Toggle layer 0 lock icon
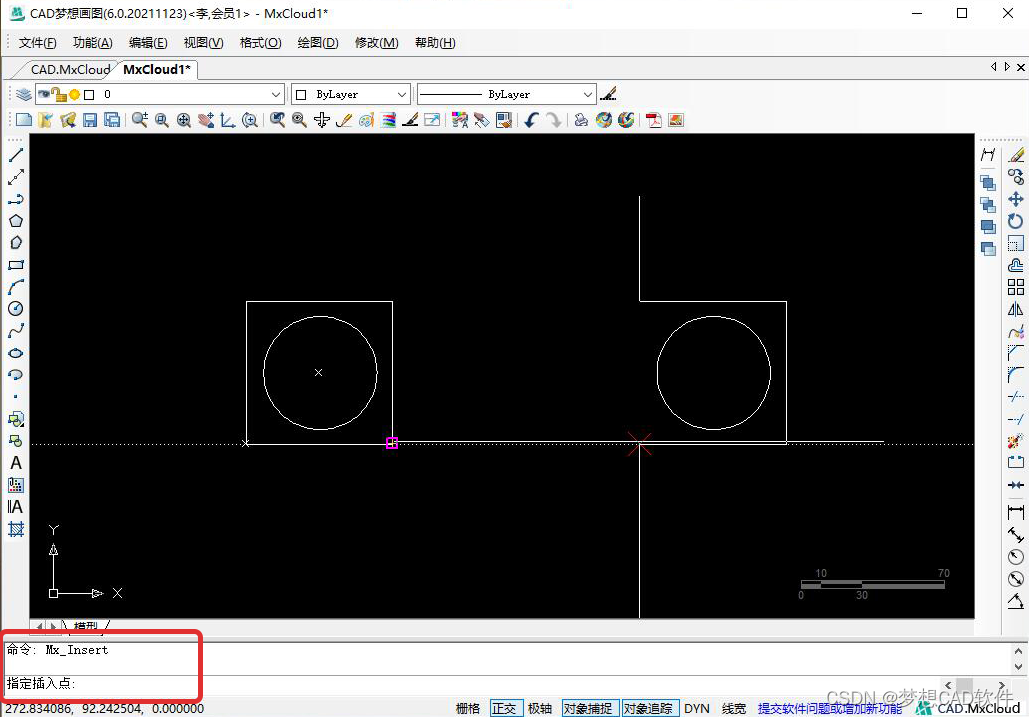 (x=59, y=94)
